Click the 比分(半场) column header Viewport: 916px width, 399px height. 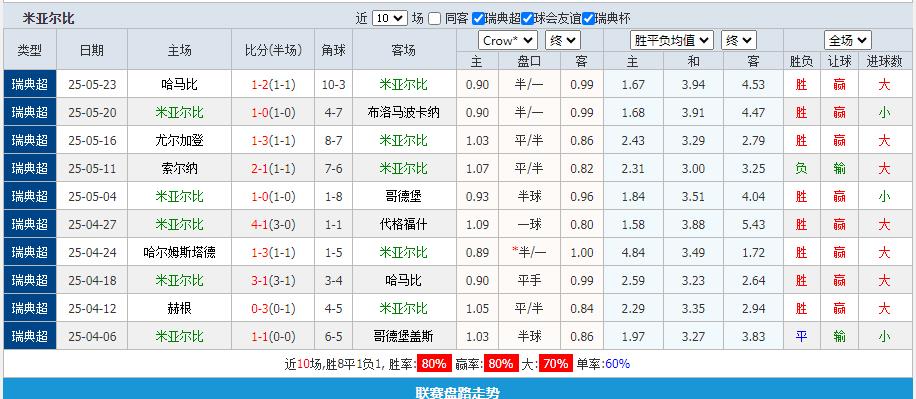pos(273,50)
